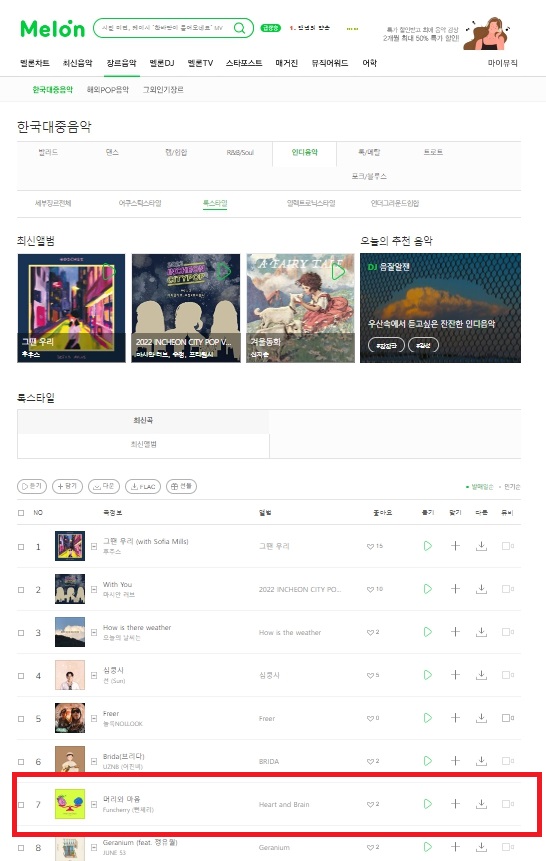The image size is (546, 861).
Task: Click the Melon logo
Action: pos(53,29)
